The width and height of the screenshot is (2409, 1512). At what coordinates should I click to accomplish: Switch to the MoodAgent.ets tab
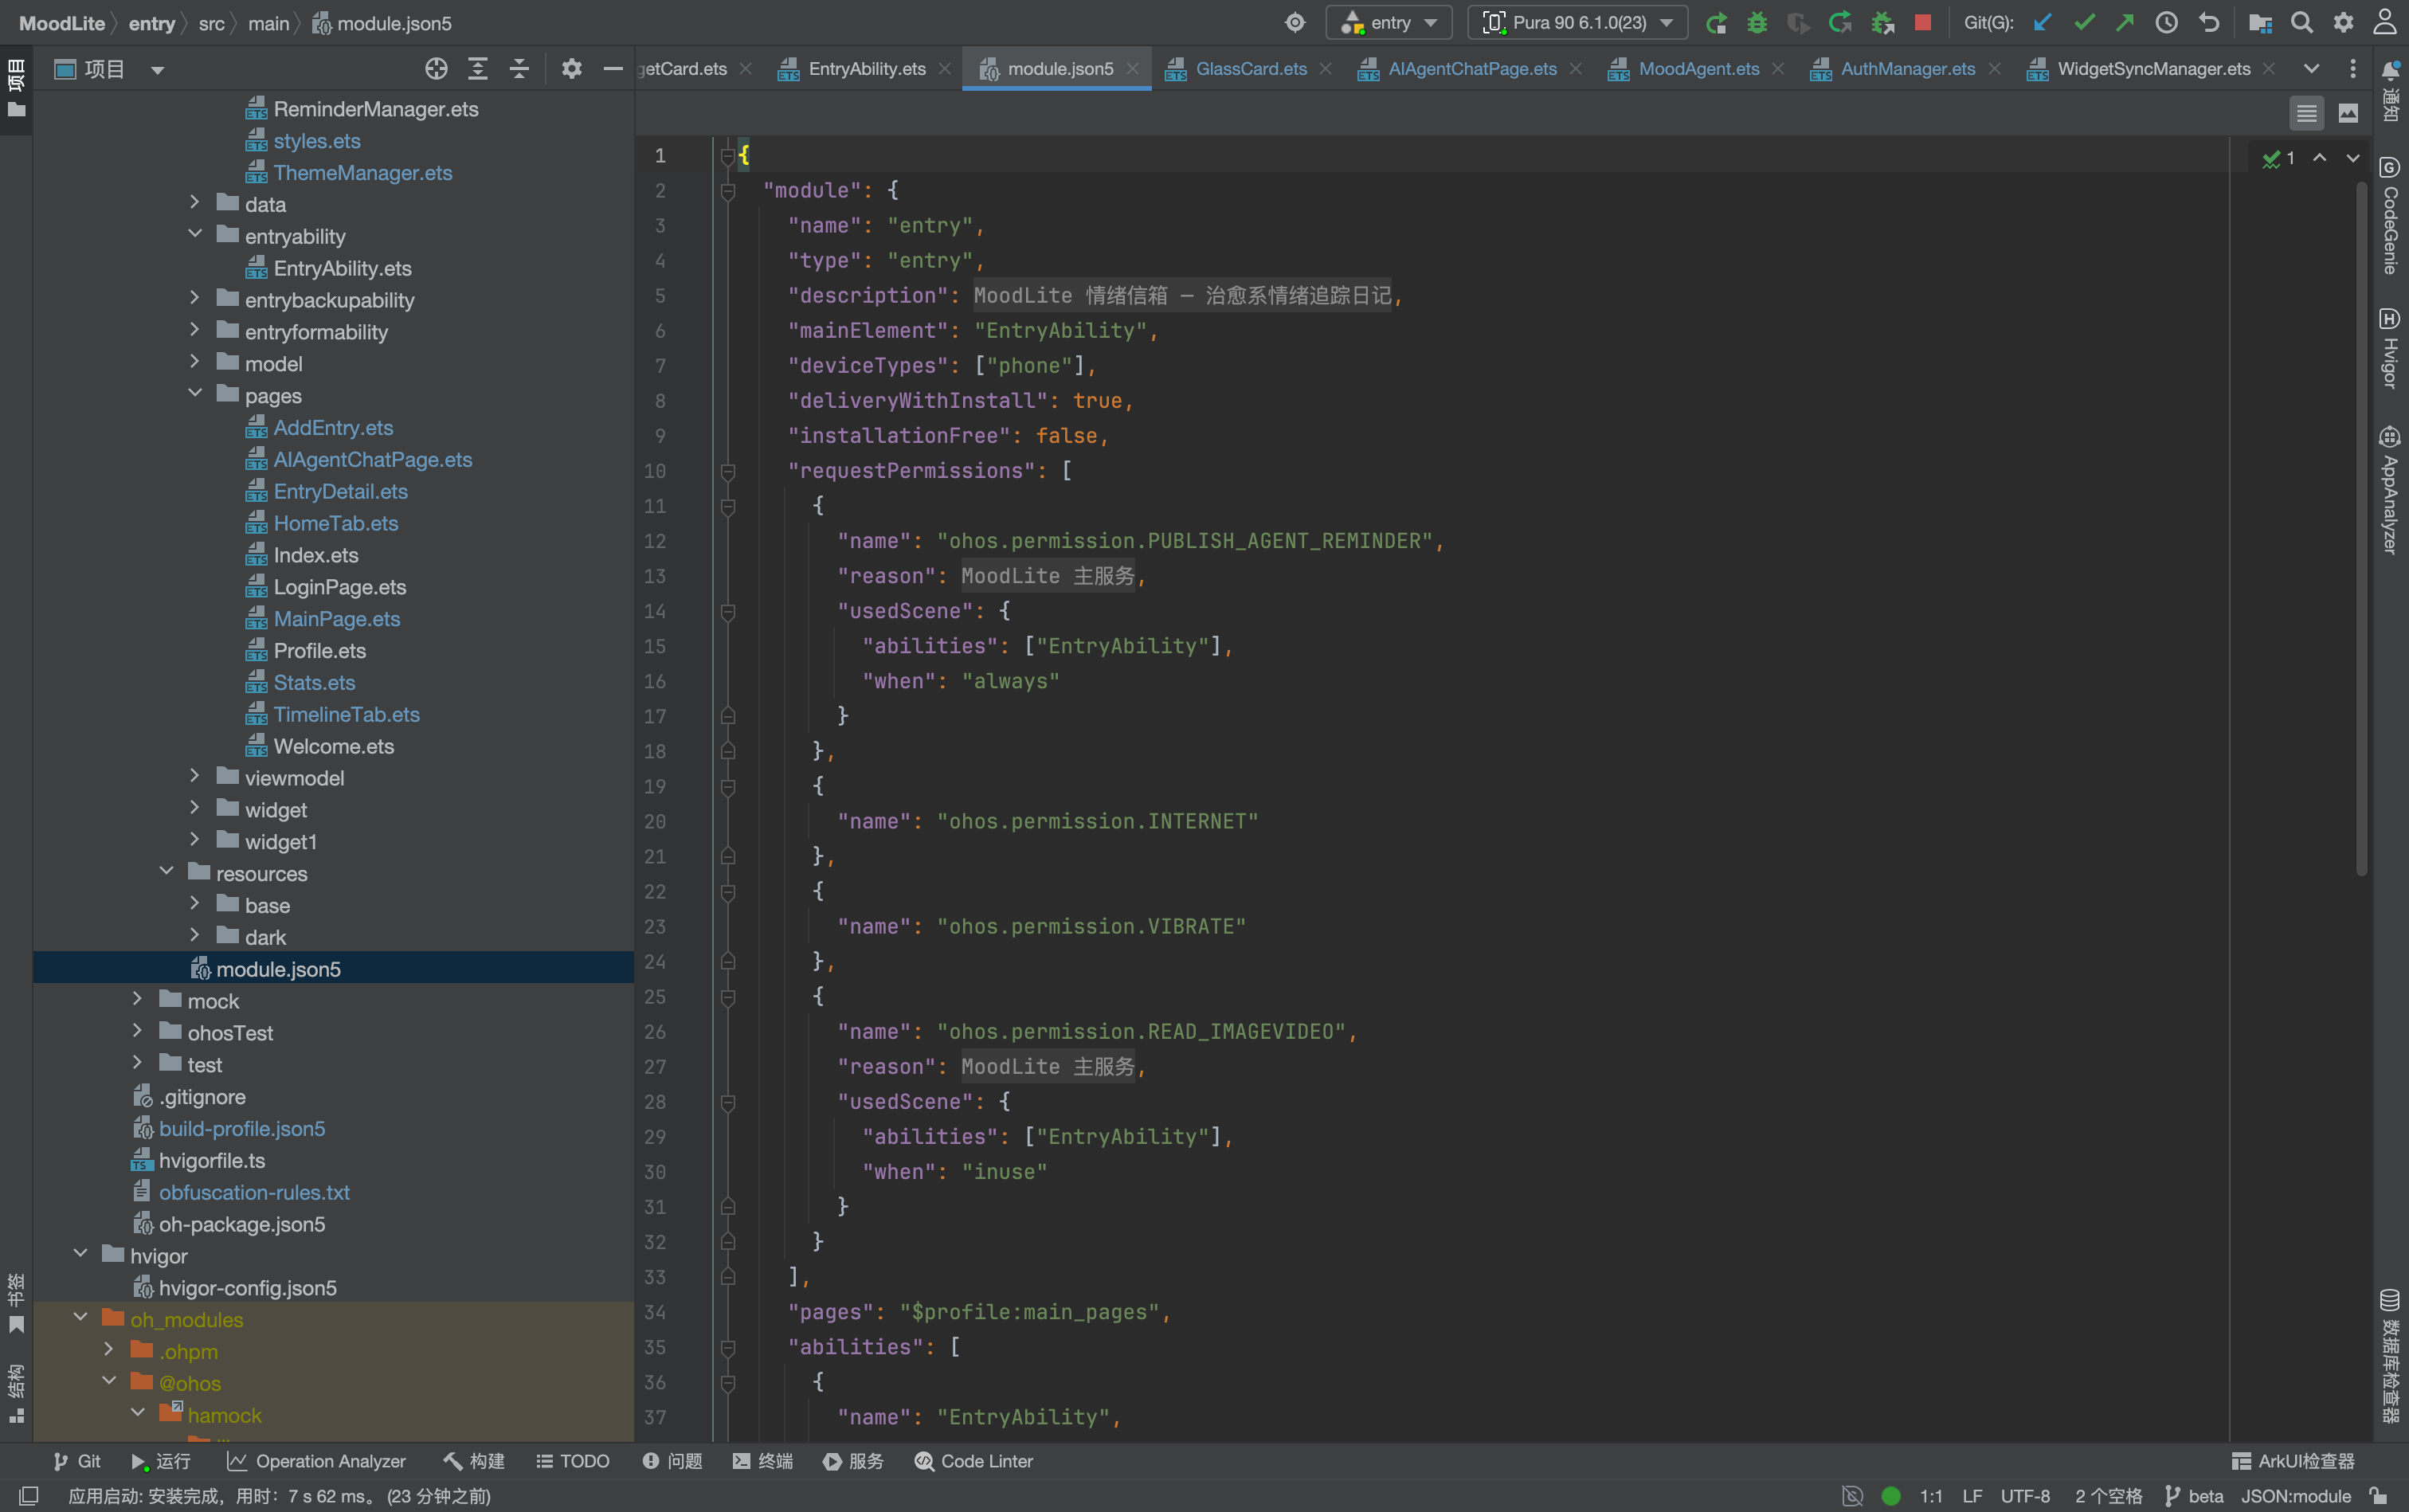[x=1698, y=69]
